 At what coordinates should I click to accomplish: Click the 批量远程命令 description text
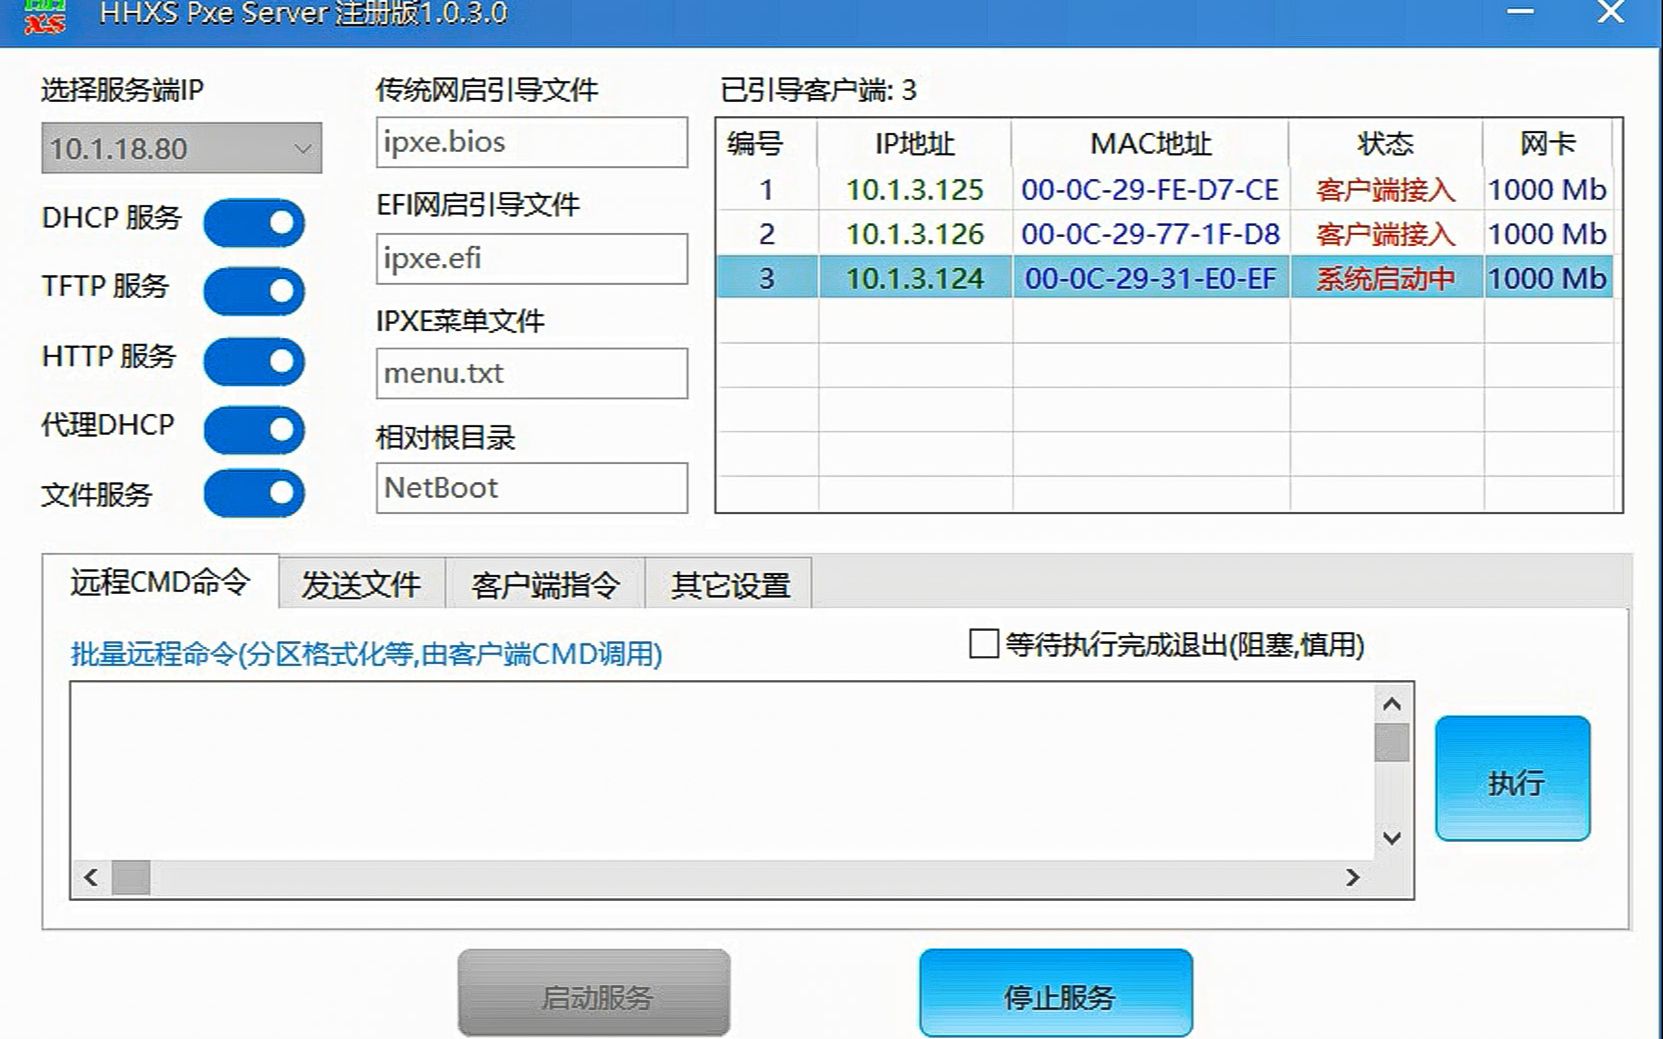[x=366, y=654]
